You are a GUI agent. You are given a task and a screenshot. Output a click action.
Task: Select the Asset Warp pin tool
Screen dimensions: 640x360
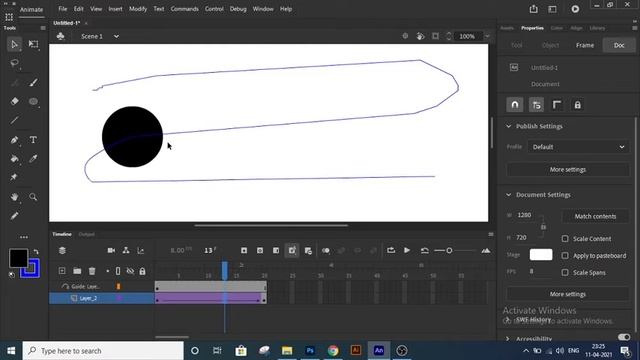tap(14, 177)
